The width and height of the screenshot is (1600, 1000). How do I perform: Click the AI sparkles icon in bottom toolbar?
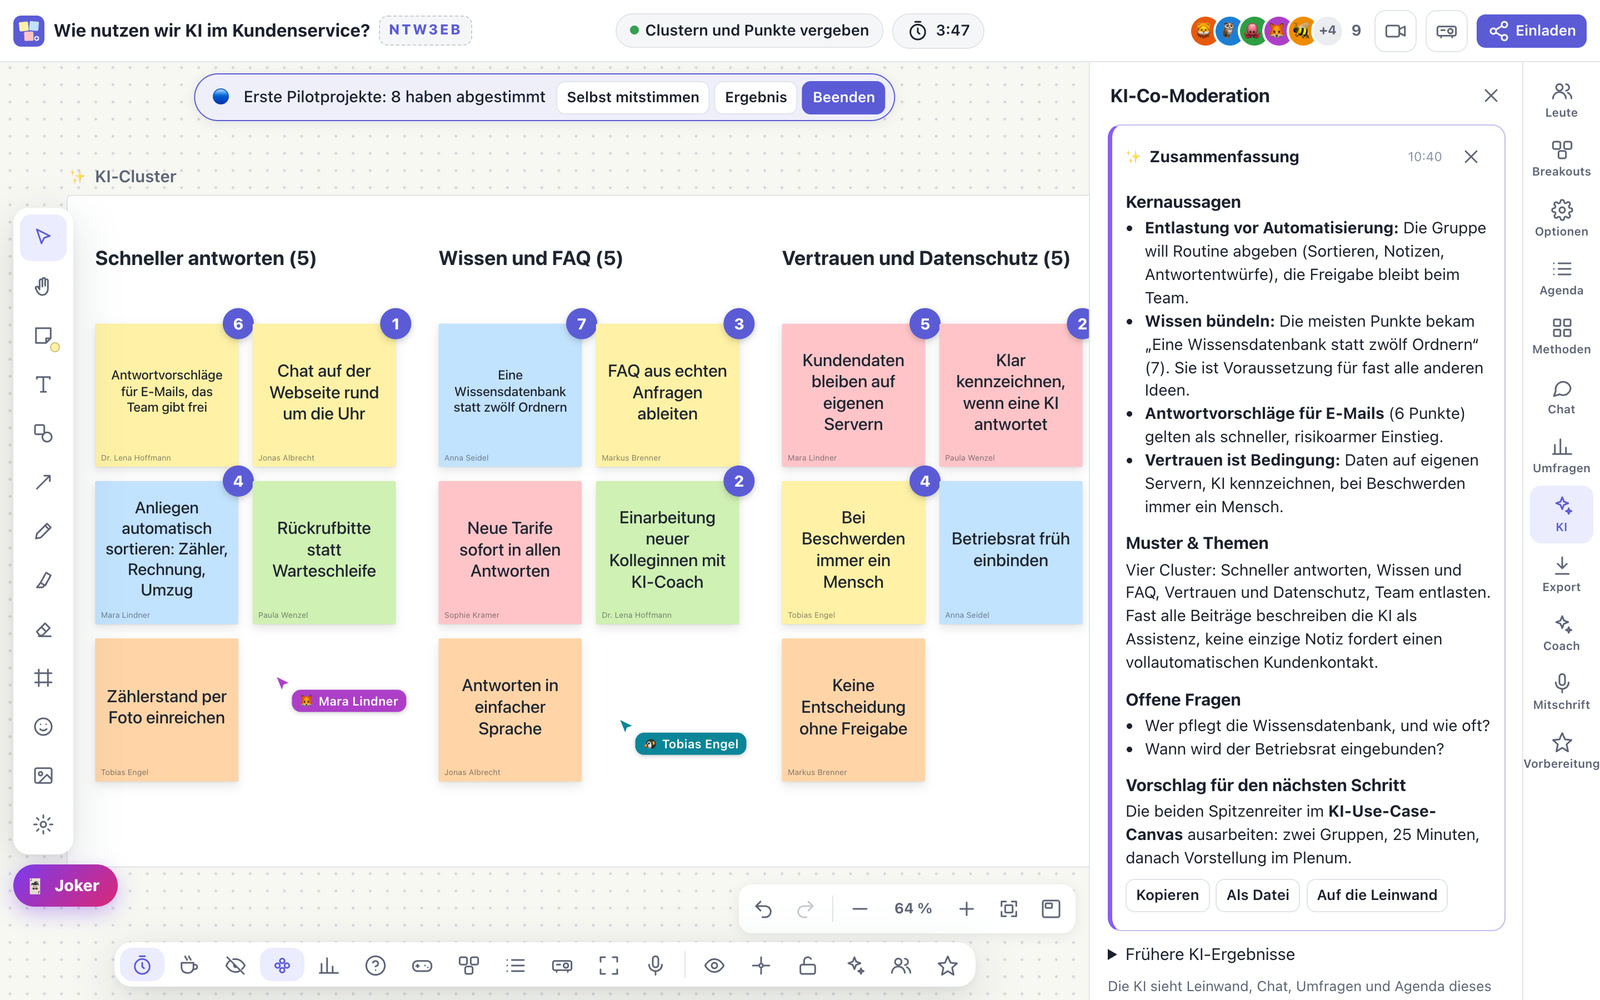(x=855, y=966)
